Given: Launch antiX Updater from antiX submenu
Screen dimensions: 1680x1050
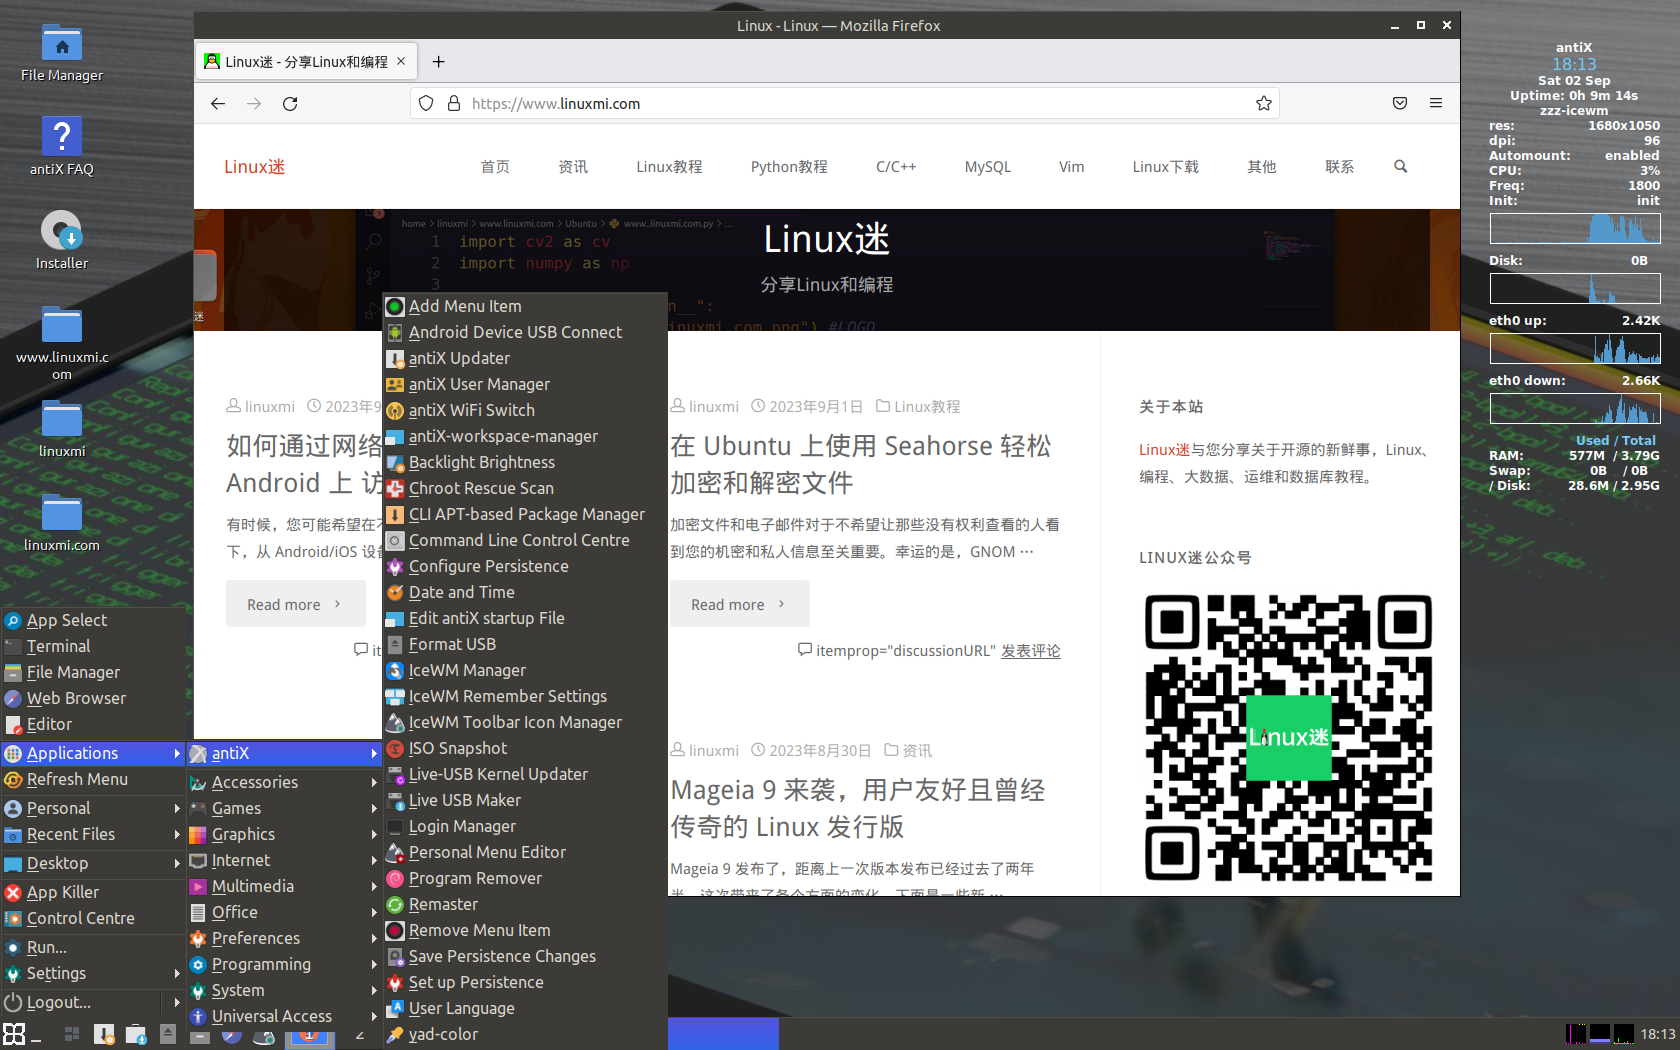Looking at the screenshot, I should 525,358.
